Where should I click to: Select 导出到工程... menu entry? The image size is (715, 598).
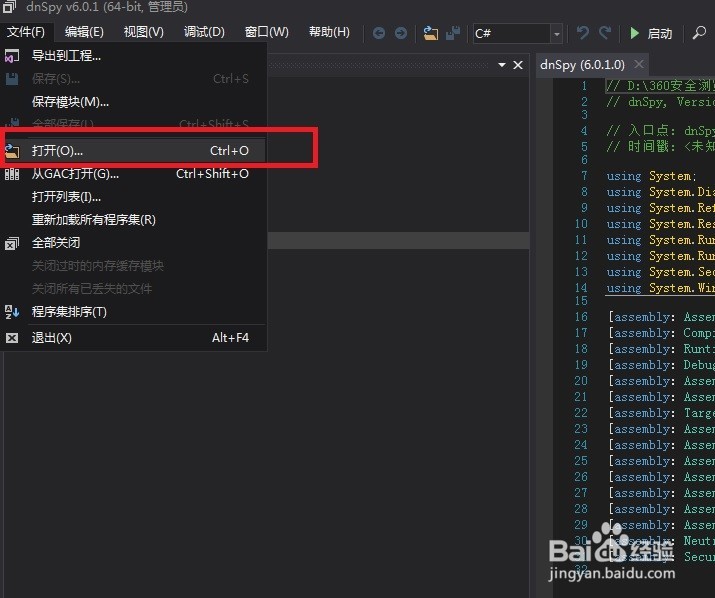(x=134, y=56)
